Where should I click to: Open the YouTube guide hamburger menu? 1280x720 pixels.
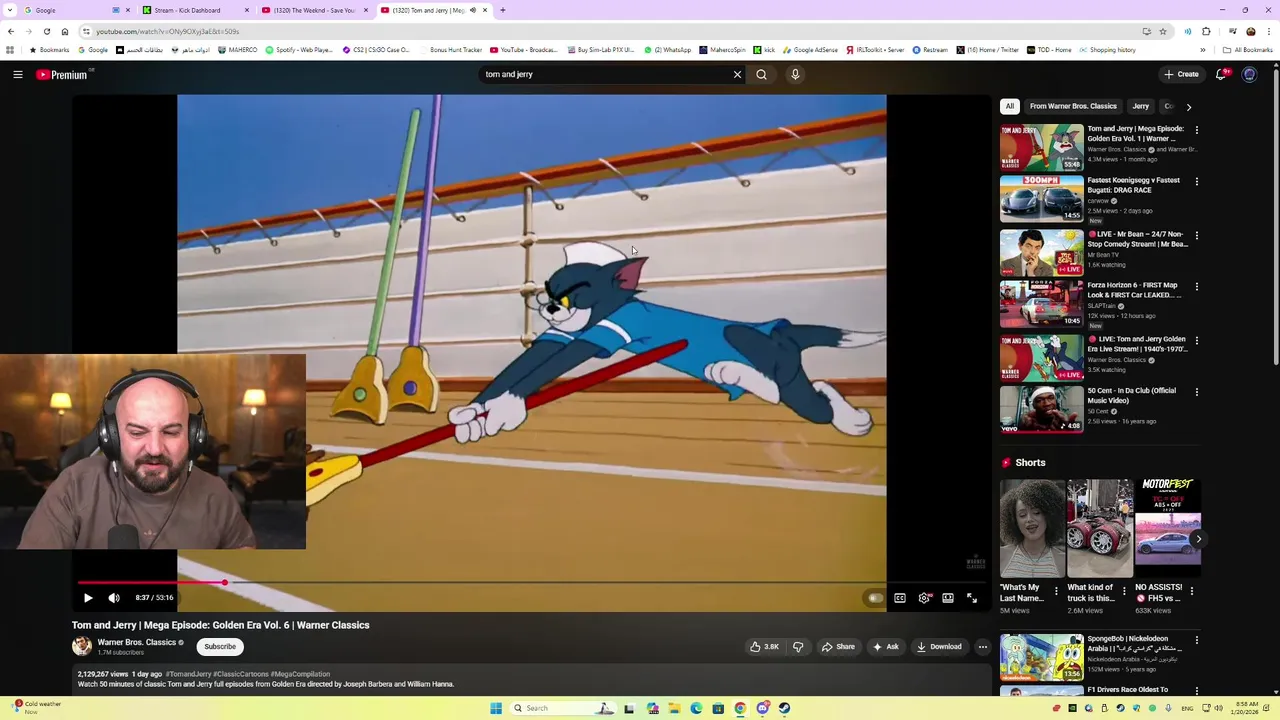[x=17, y=74]
